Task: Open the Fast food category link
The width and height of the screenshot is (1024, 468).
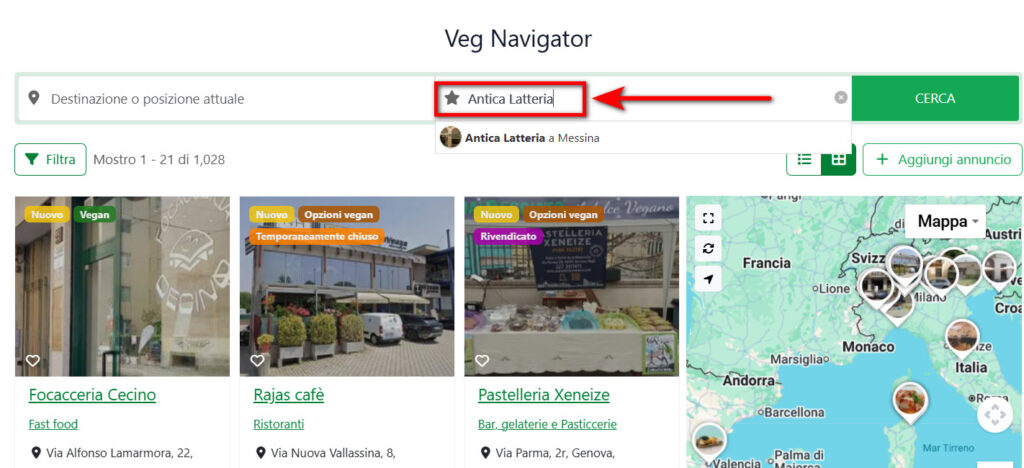Action: pos(53,424)
